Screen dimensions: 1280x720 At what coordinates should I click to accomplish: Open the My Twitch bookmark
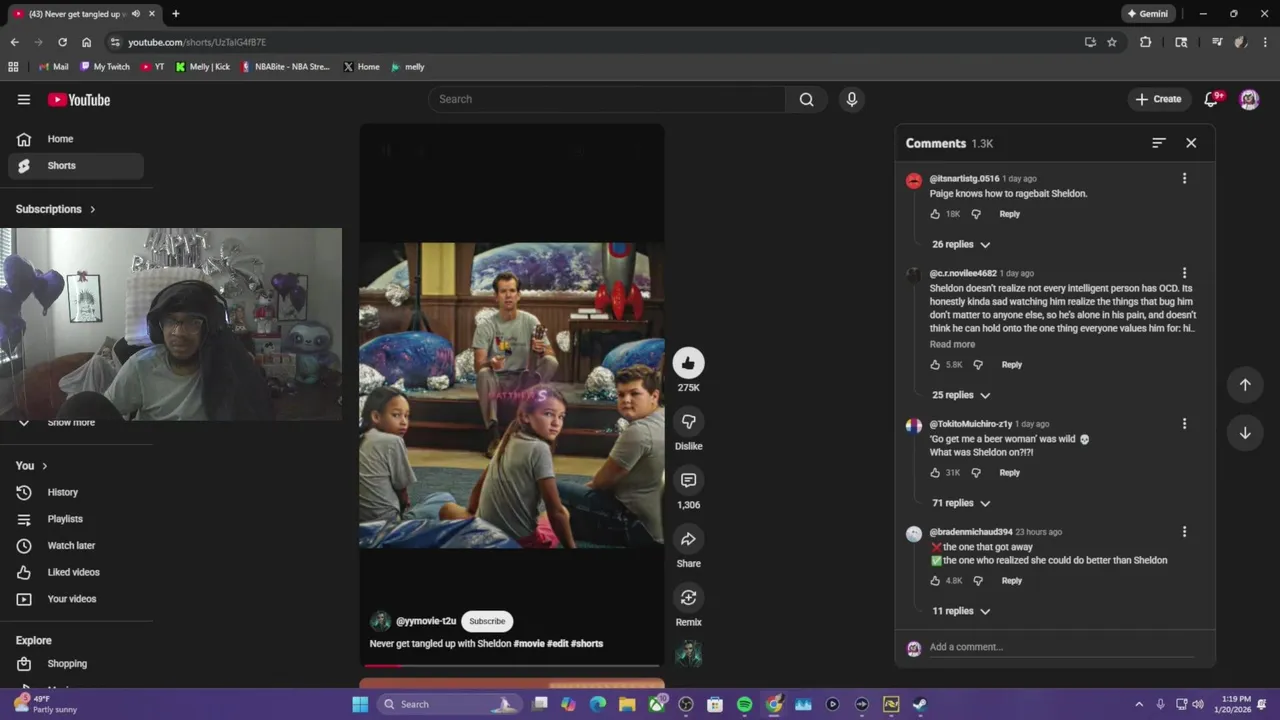coord(105,67)
